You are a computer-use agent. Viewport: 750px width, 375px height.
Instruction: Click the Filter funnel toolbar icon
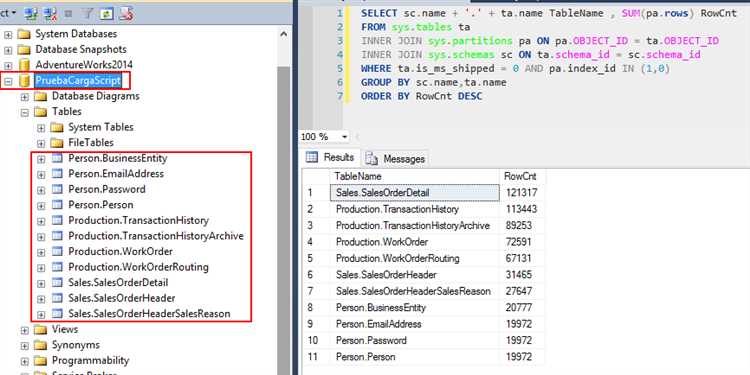(x=87, y=14)
